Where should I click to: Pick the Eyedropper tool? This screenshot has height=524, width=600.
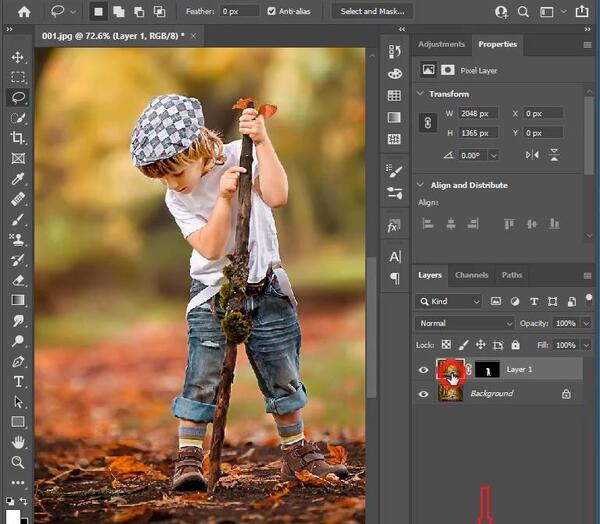(18, 178)
